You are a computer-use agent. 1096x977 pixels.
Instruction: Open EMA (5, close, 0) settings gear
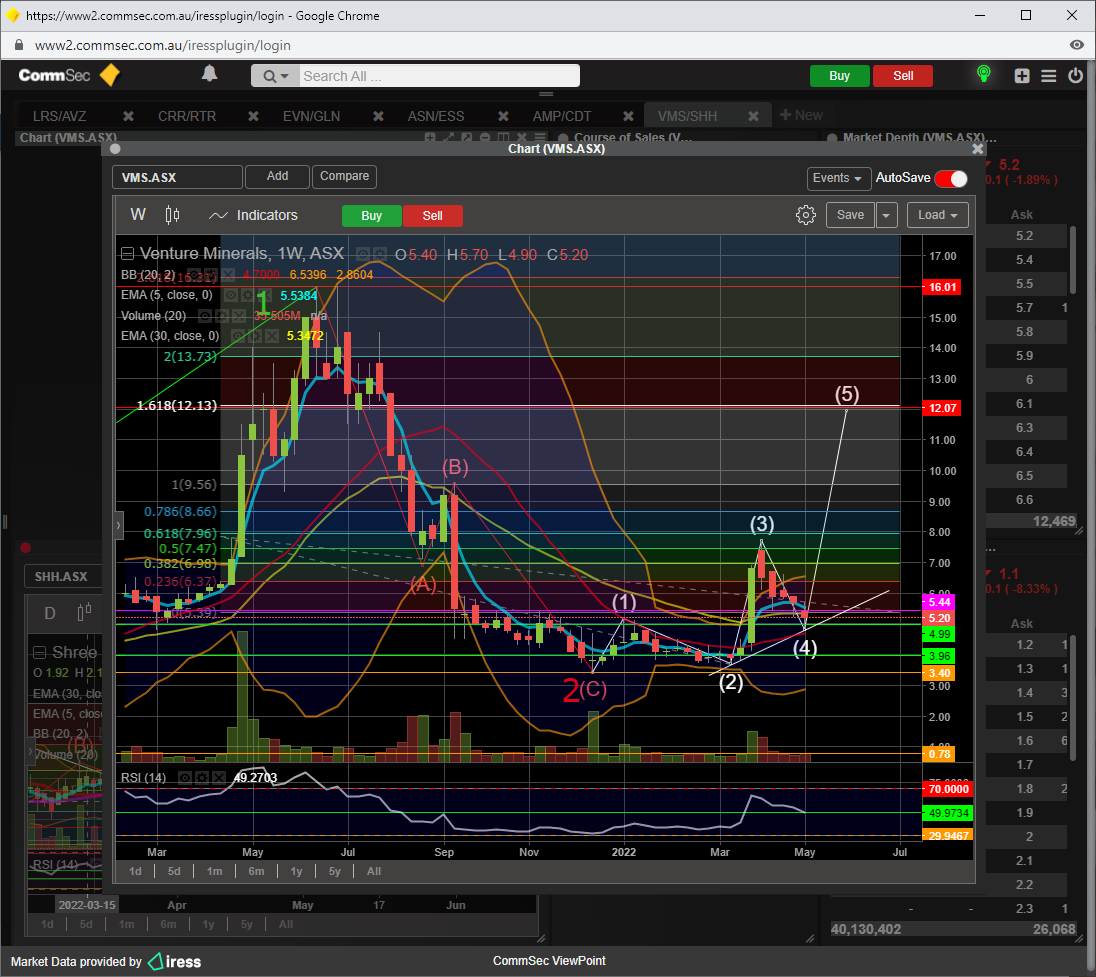(249, 296)
